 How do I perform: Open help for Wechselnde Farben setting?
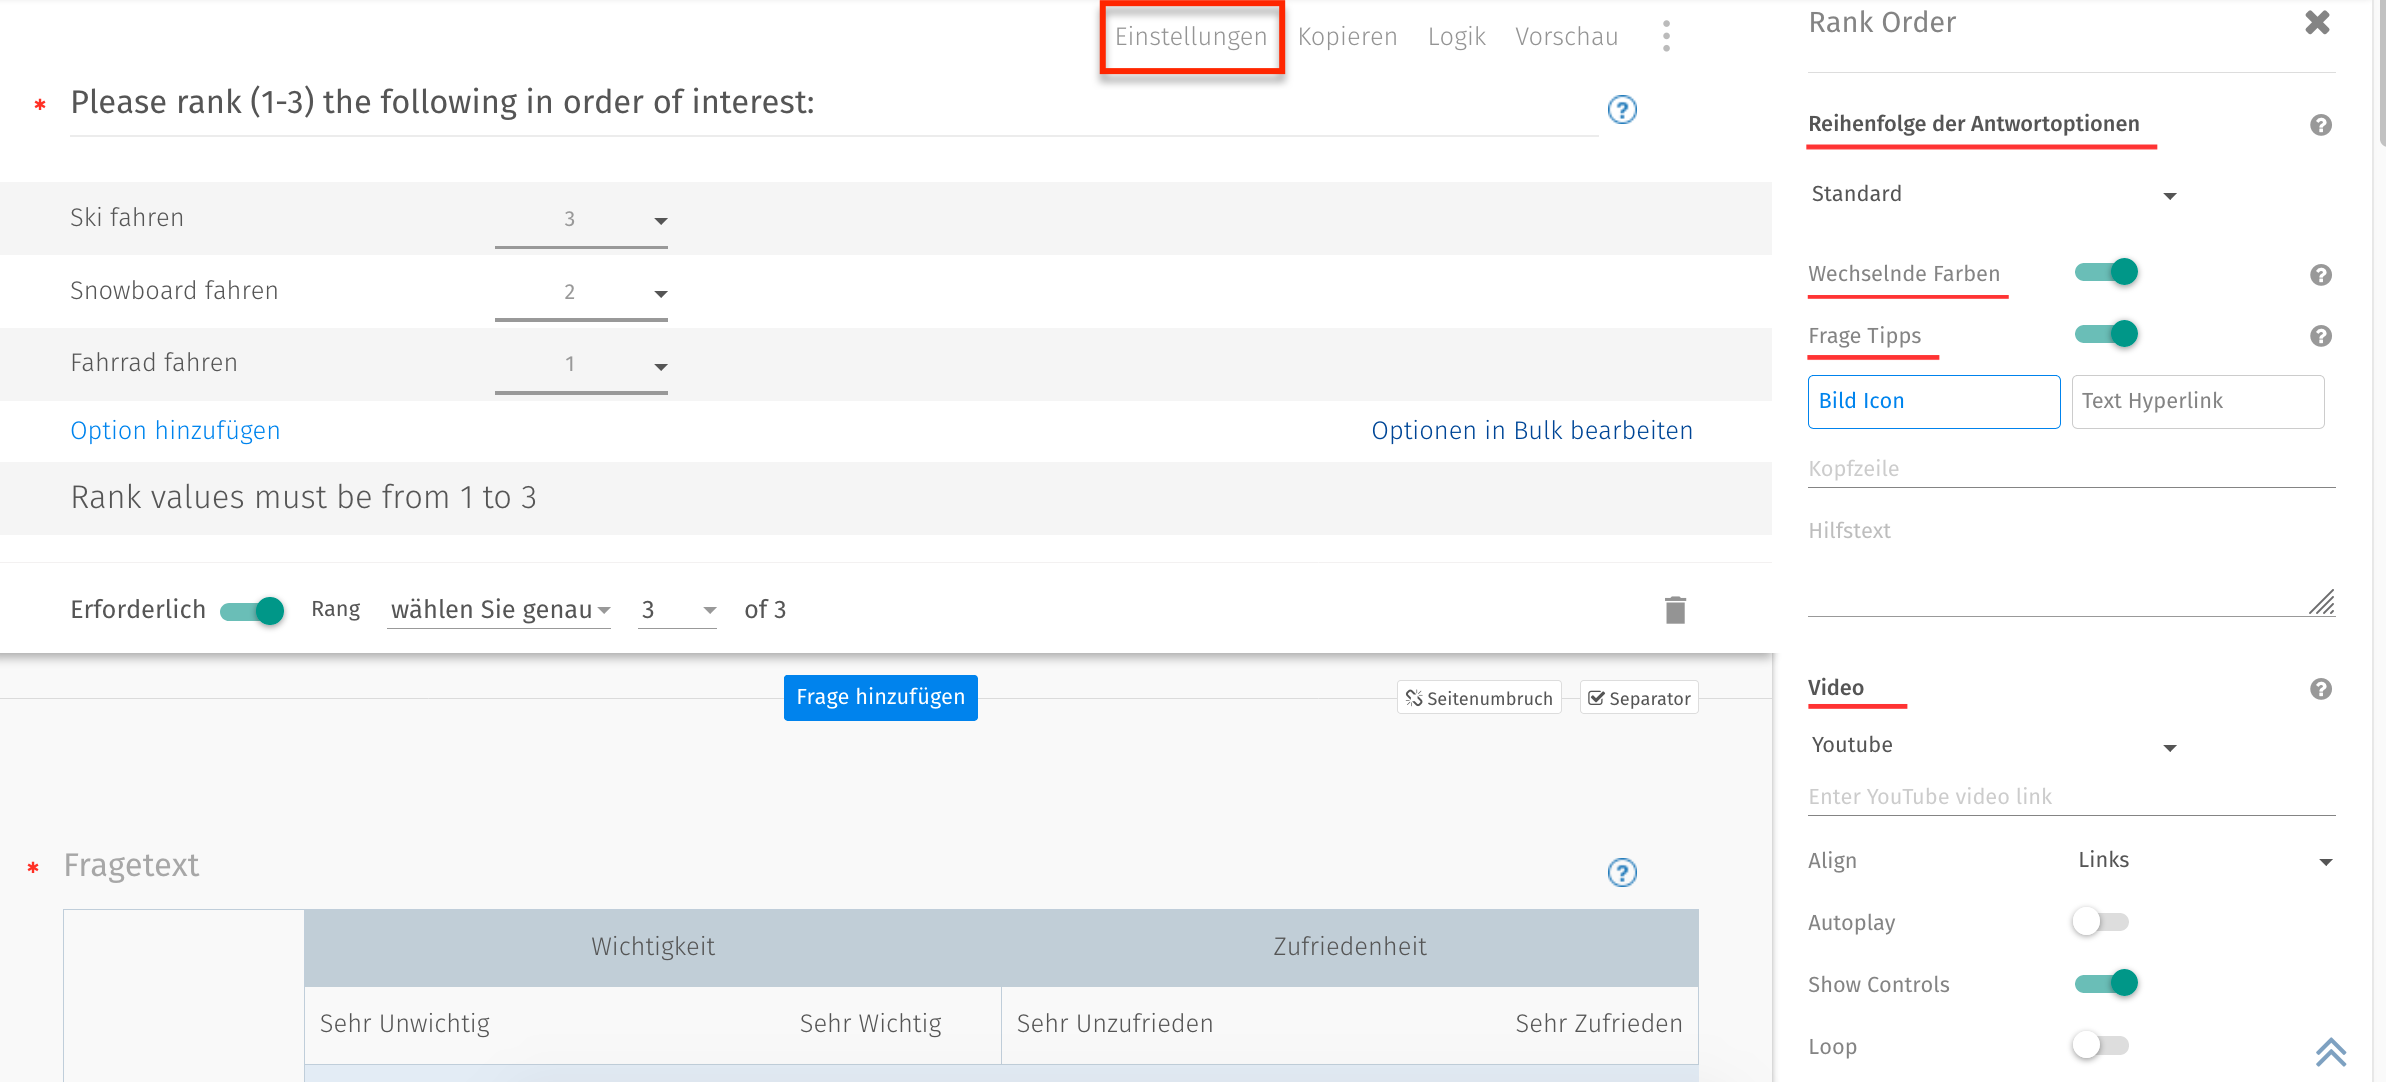click(x=2321, y=274)
